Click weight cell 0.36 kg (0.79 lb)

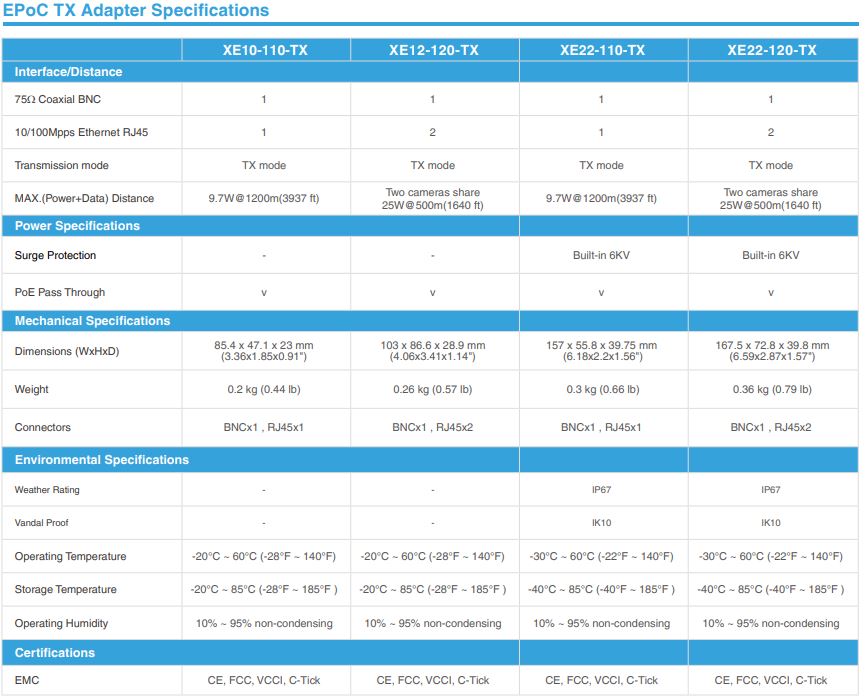coord(772,389)
